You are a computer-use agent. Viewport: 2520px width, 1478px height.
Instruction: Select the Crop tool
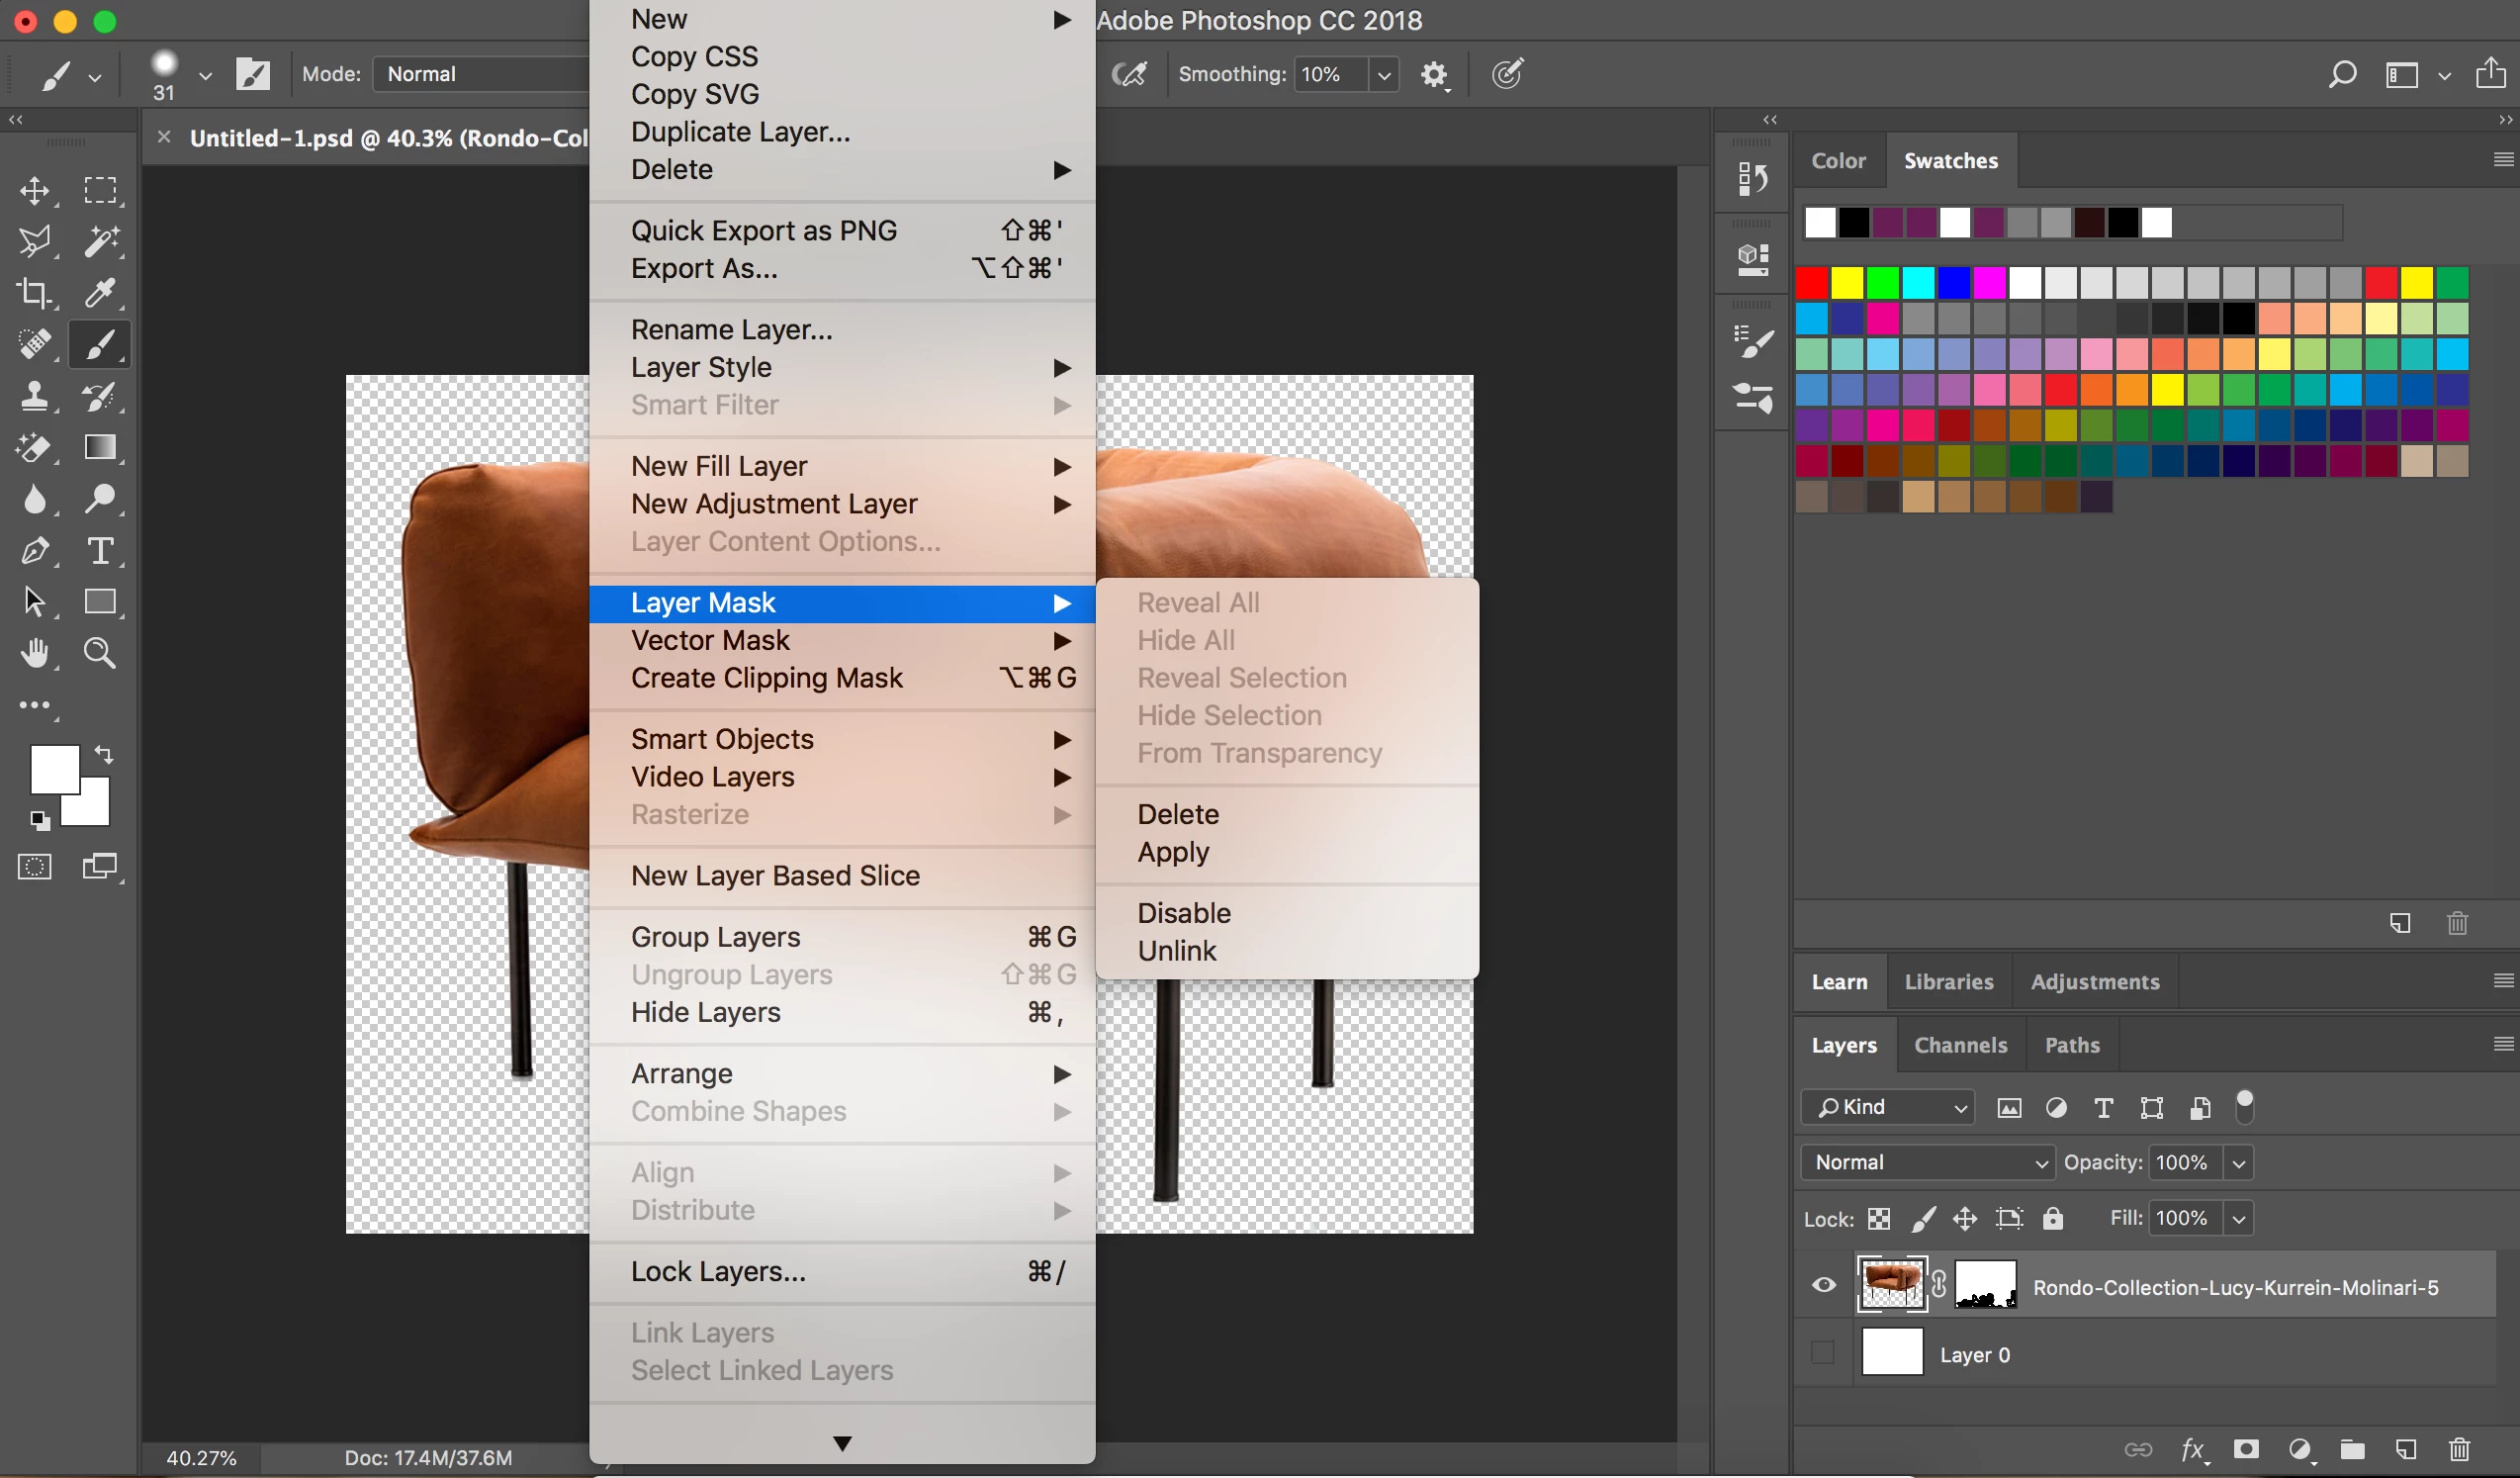pyautogui.click(x=35, y=293)
